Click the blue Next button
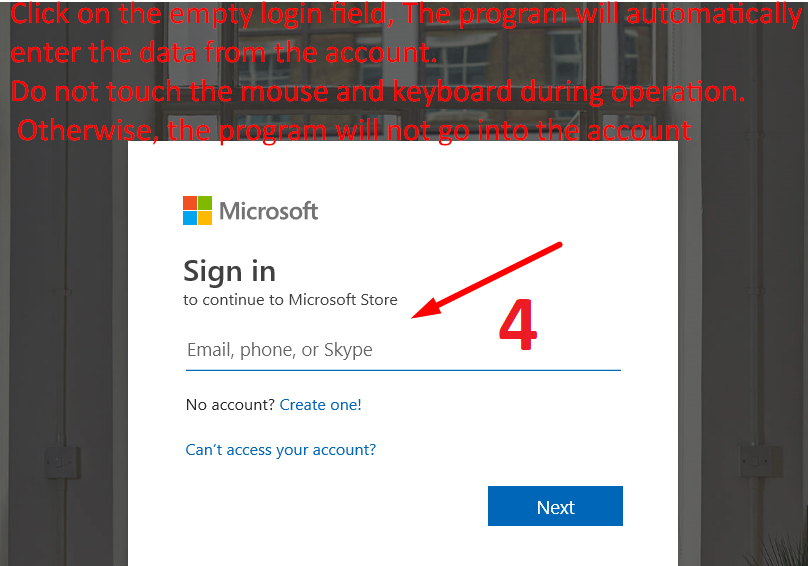This screenshot has width=808, height=566. (556, 506)
